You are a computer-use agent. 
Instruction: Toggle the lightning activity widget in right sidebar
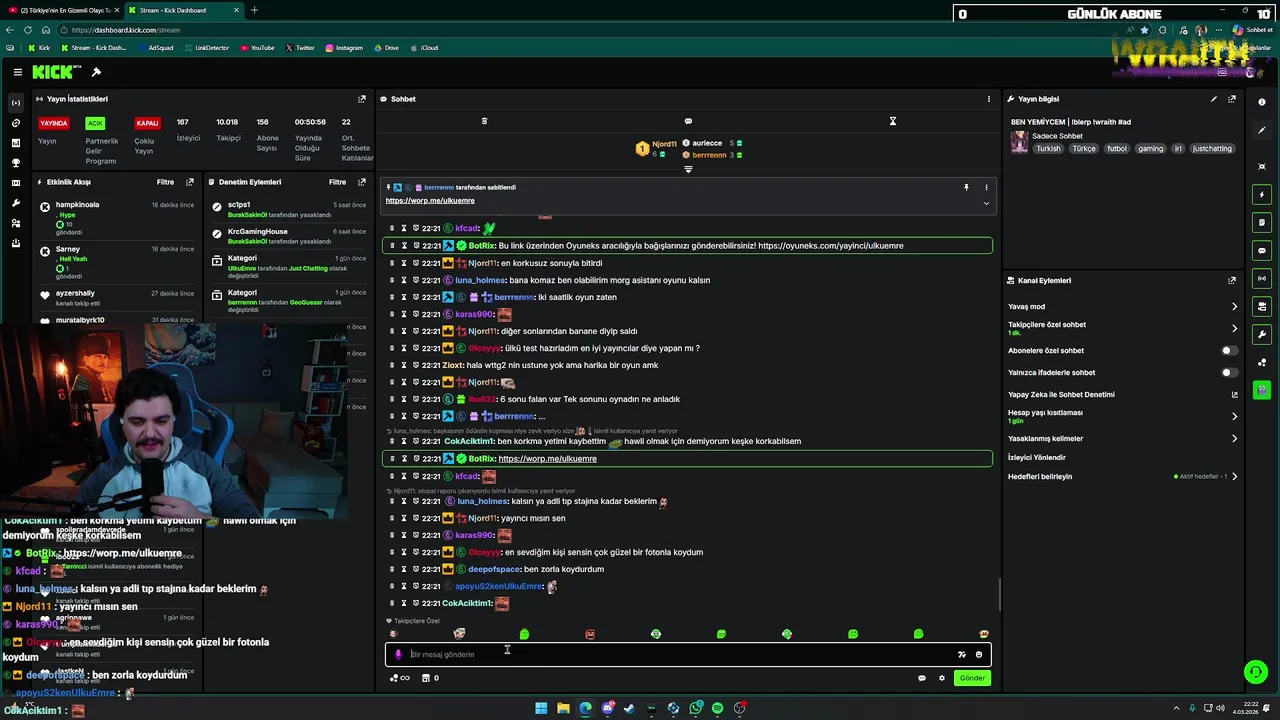point(1262,194)
